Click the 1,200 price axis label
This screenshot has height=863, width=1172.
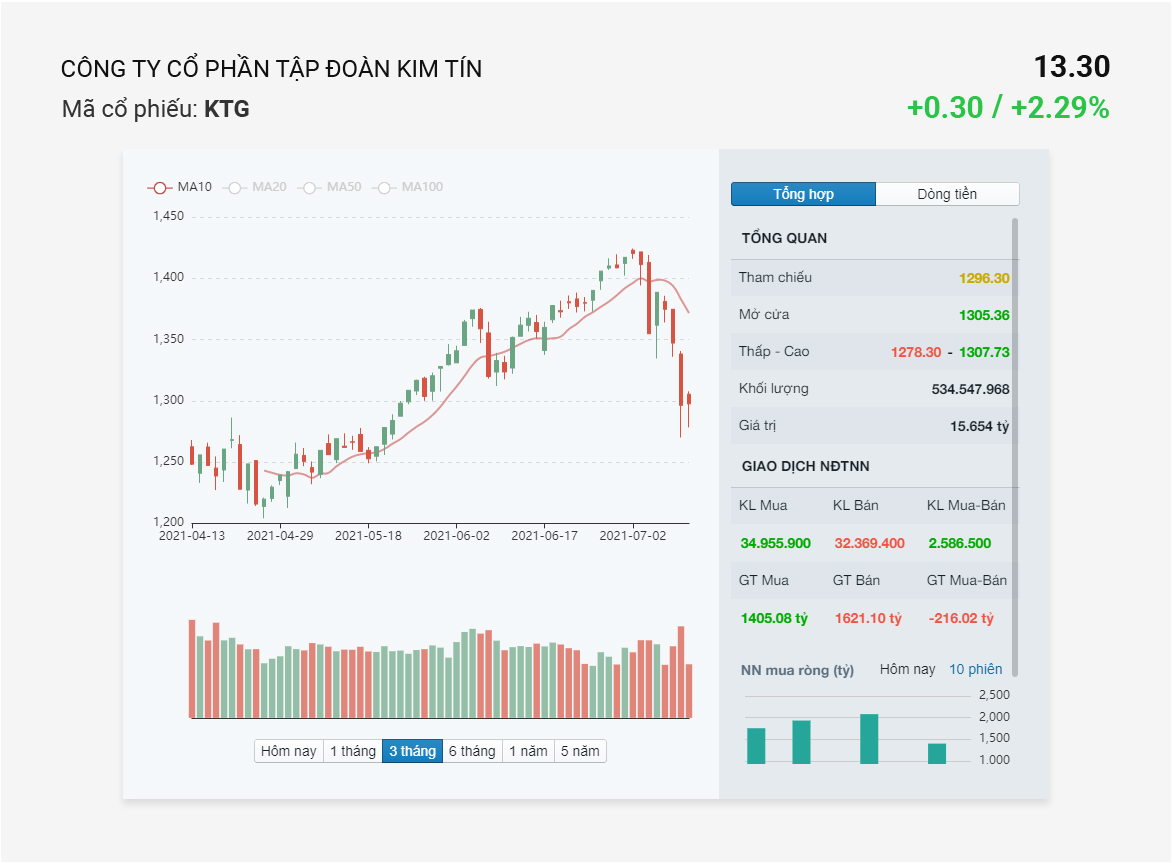tap(168, 522)
